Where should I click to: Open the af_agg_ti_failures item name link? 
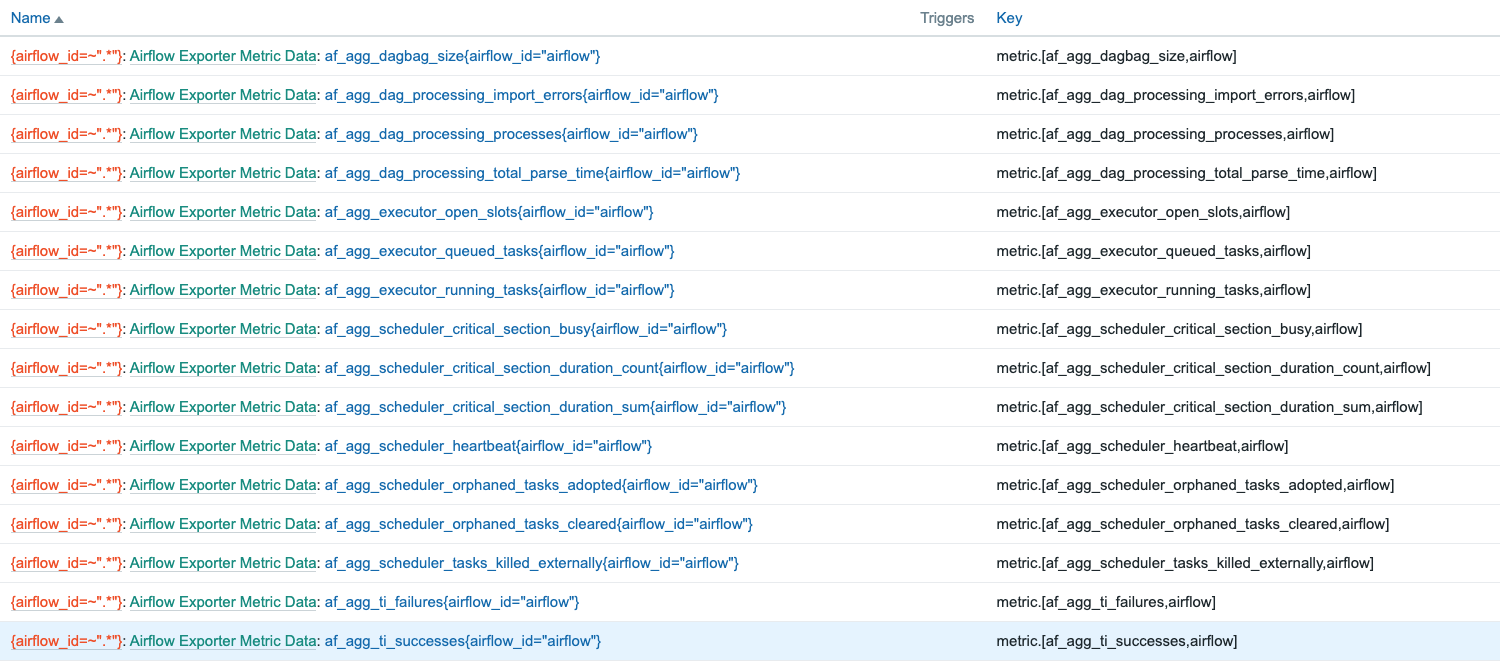point(452,602)
